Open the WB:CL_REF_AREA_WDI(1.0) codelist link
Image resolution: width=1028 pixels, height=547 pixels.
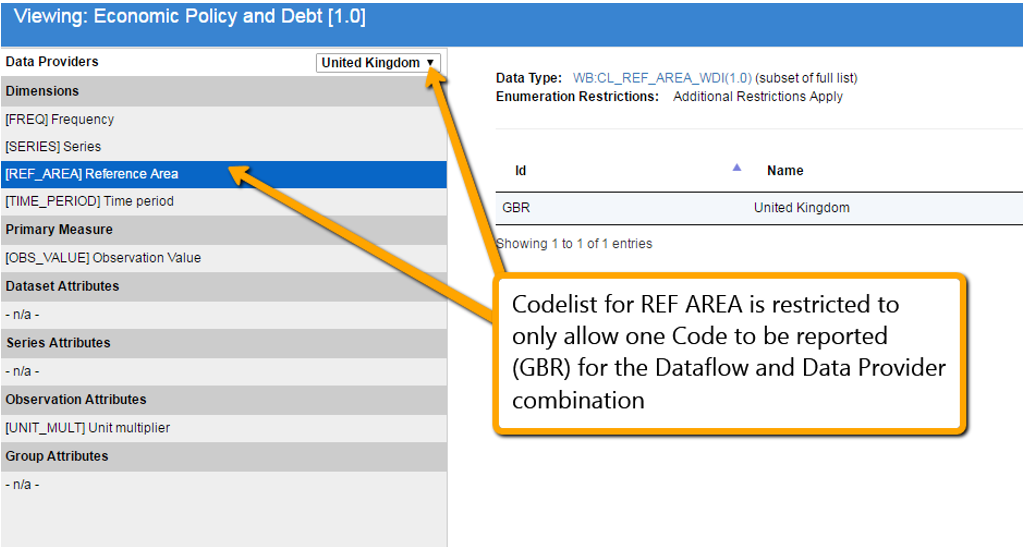pyautogui.click(x=662, y=78)
